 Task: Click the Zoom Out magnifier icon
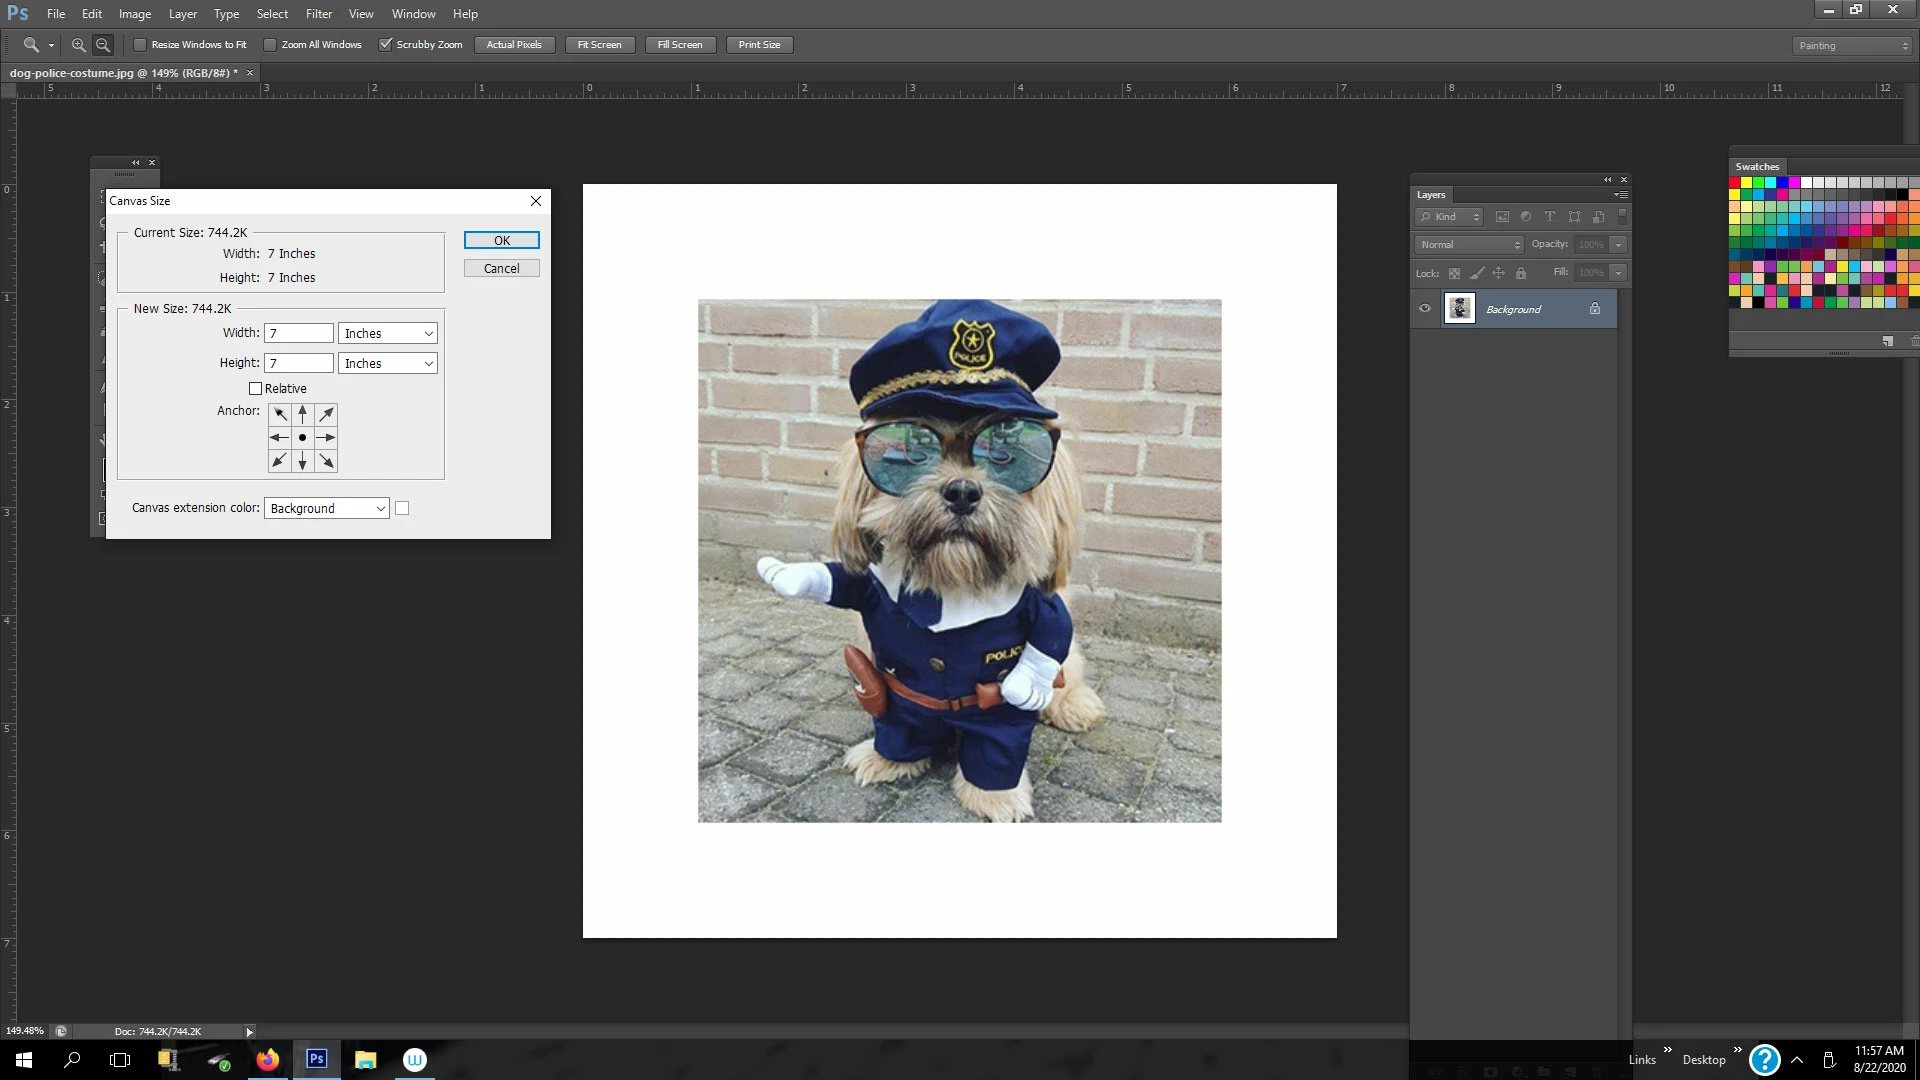tap(102, 45)
